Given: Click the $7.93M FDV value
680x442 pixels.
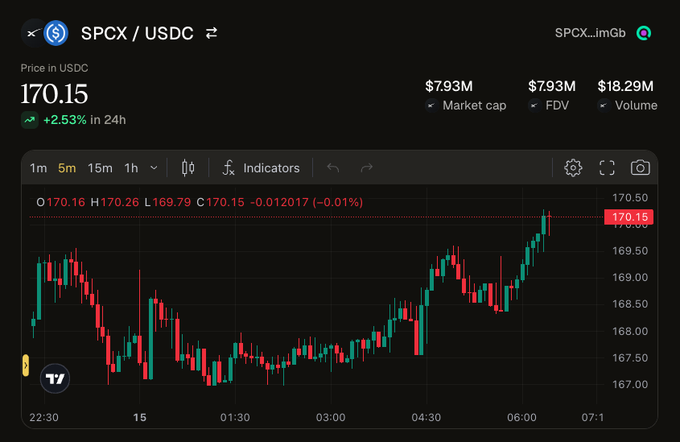Looking at the screenshot, I should tap(552, 86).
